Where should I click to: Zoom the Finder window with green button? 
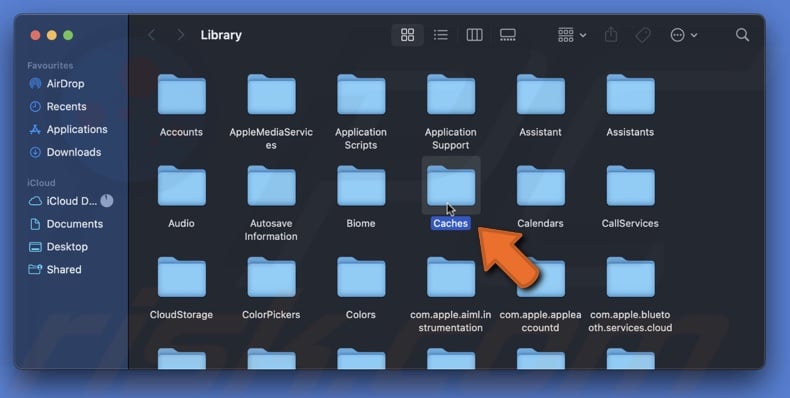68,35
